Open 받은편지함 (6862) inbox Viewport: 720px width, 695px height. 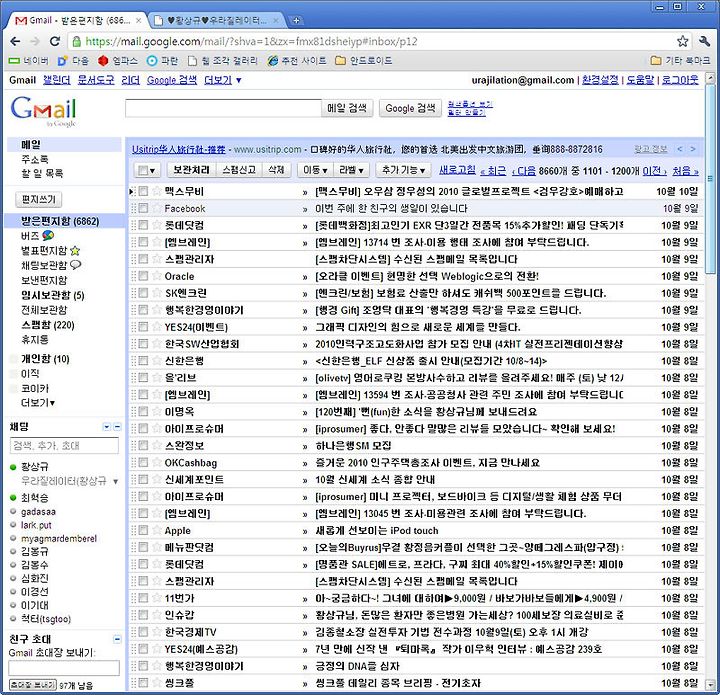coord(60,221)
